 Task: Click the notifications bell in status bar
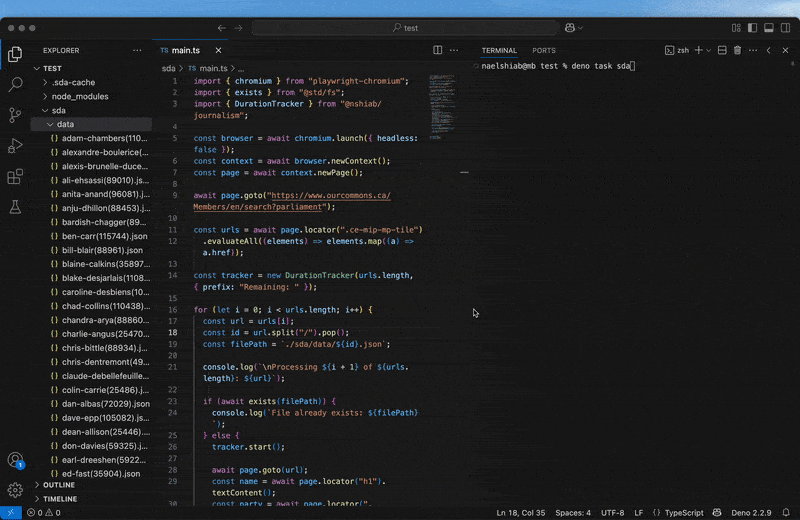tap(786, 512)
